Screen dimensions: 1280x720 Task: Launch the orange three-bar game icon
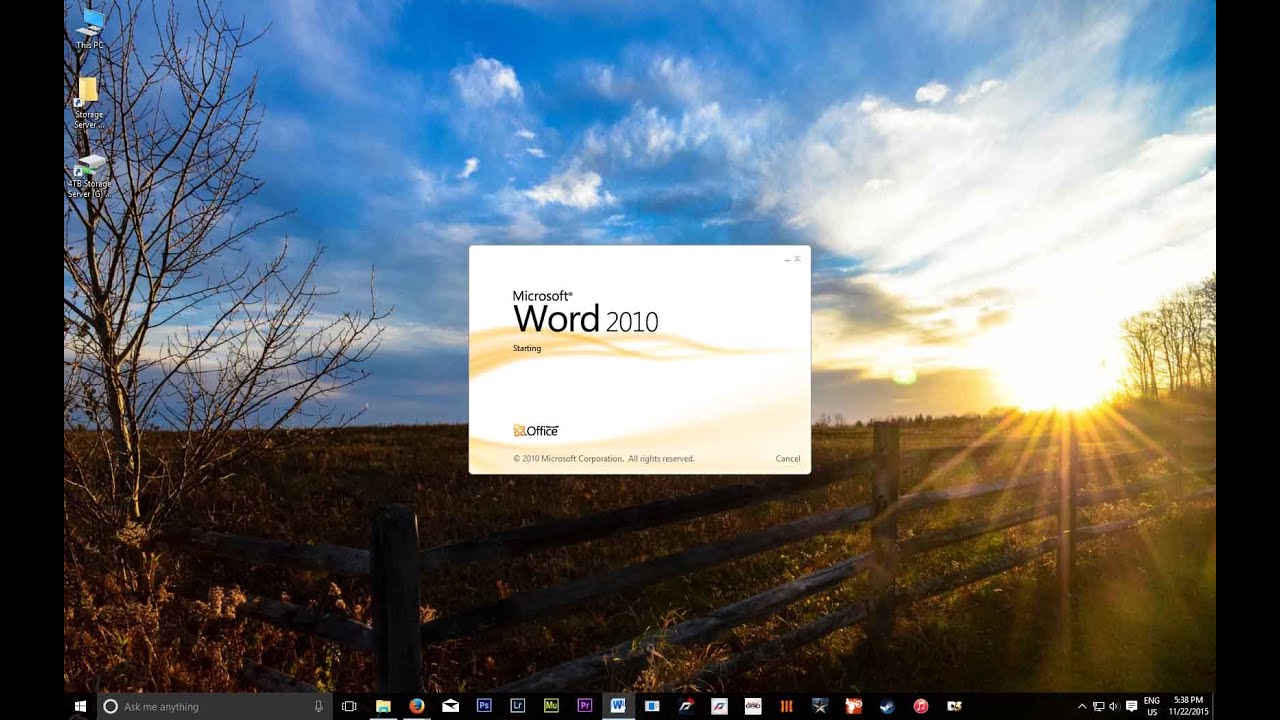pos(787,706)
